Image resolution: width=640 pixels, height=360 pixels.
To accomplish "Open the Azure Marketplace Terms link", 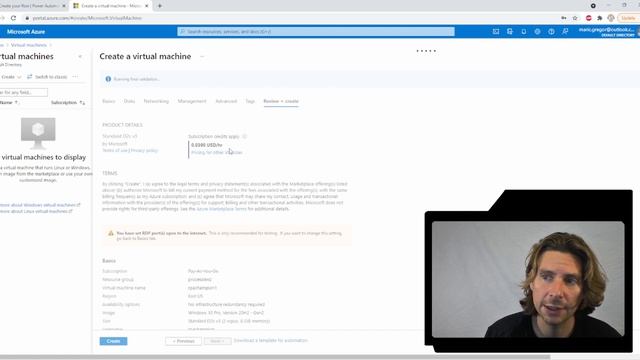I will tap(222, 209).
